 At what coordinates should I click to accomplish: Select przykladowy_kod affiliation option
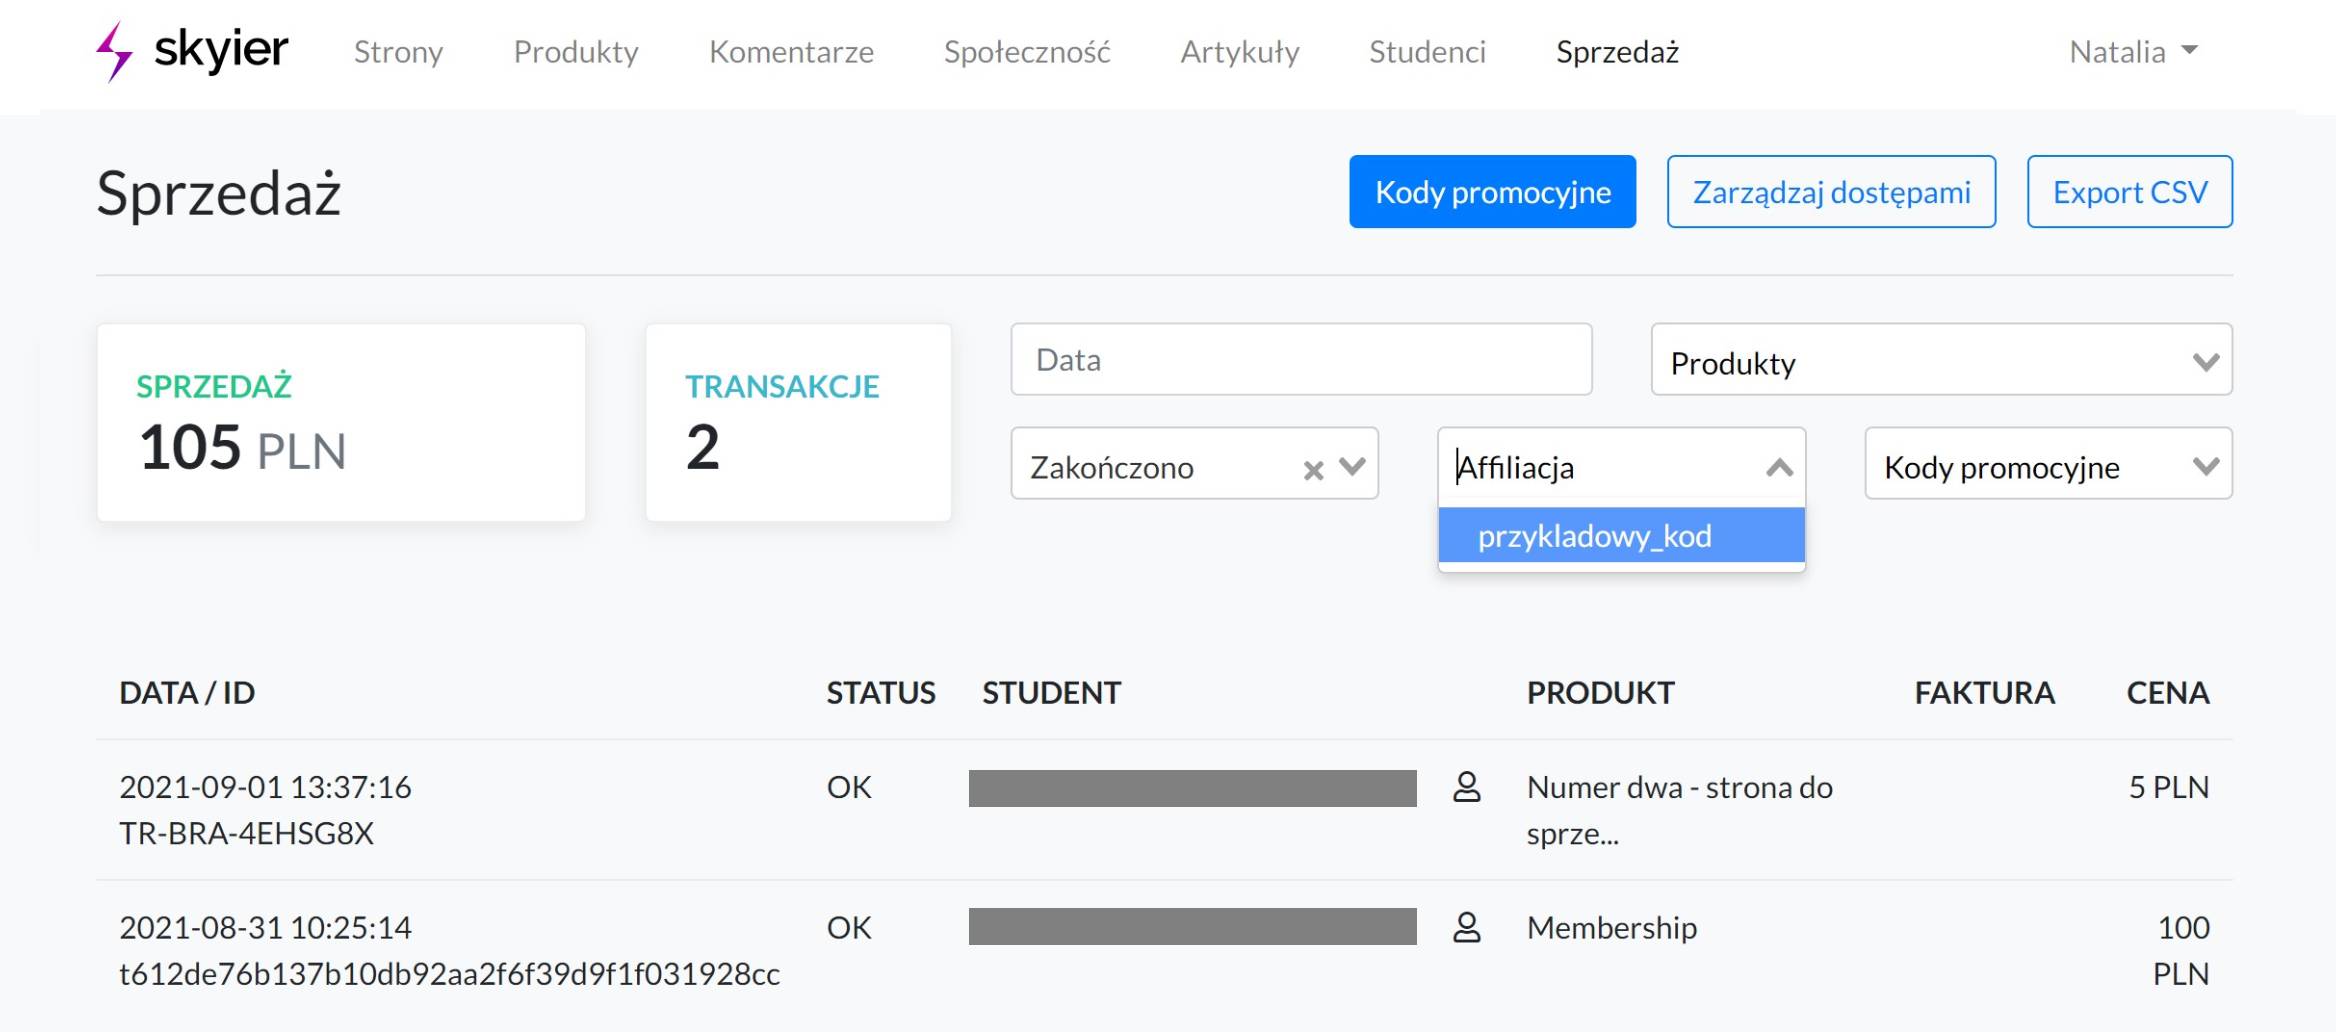pos(1621,536)
